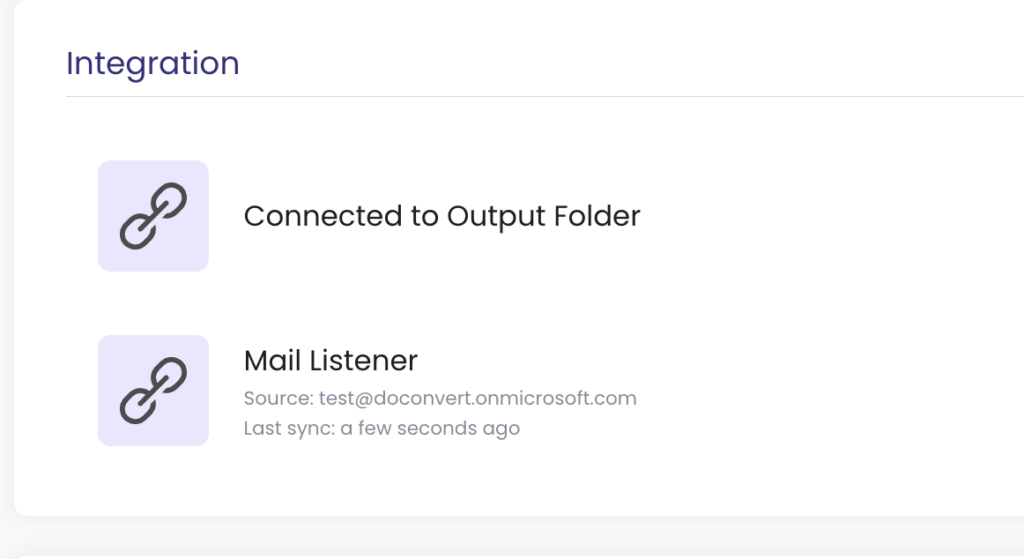
Task: Click the test@doconvert.onmicrosoft.com email address
Action: click(477, 398)
